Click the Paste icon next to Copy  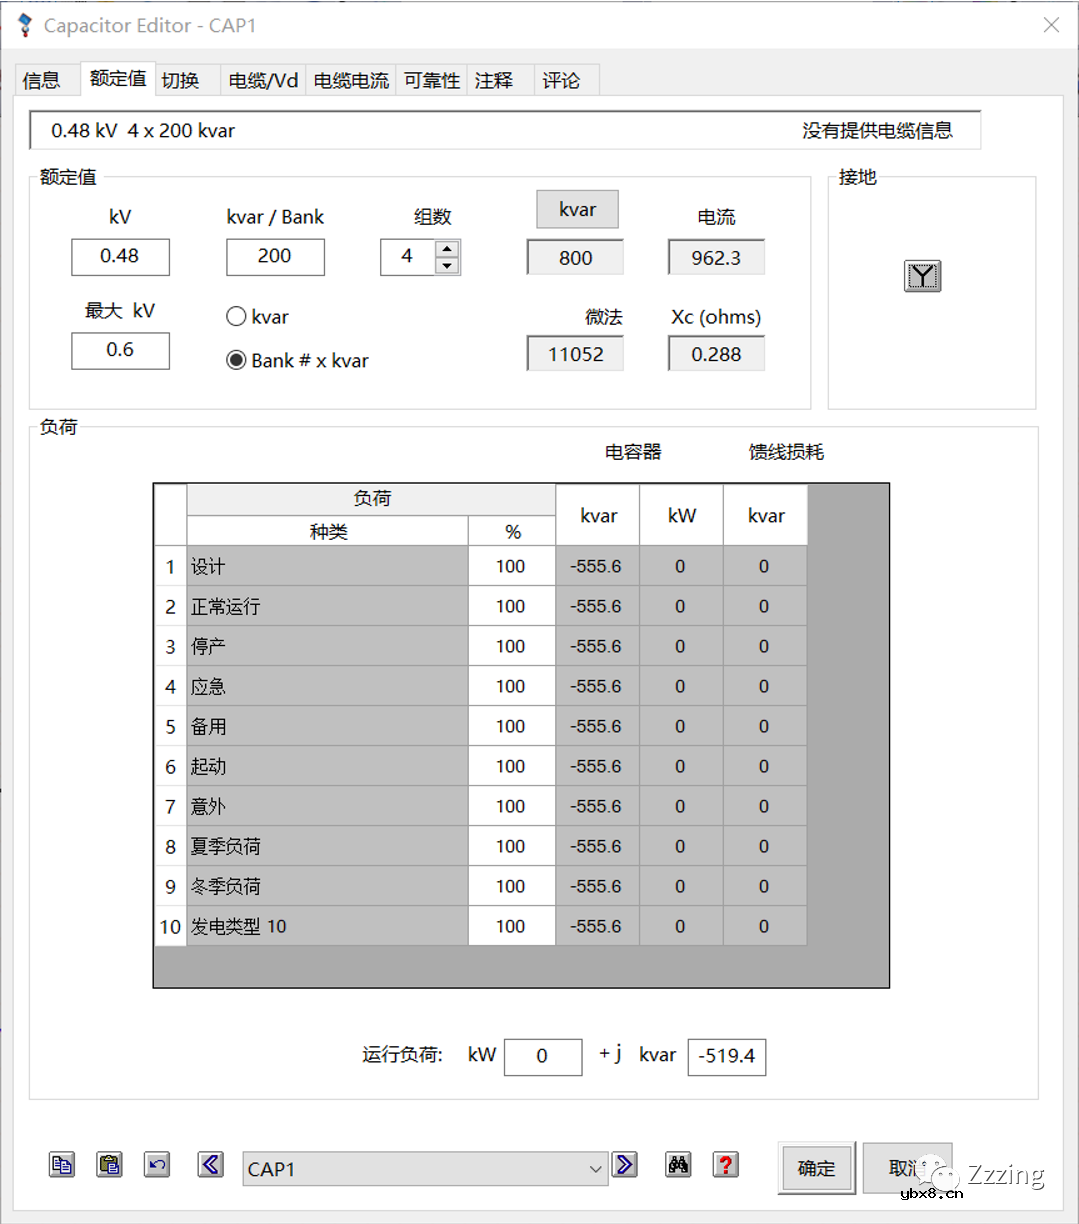110,1165
